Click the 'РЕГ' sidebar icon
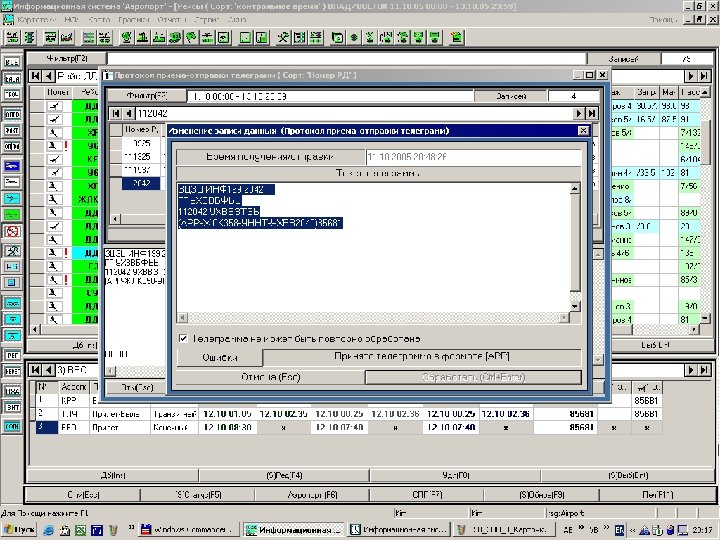Viewport: 720px width, 540px height. click(x=12, y=355)
